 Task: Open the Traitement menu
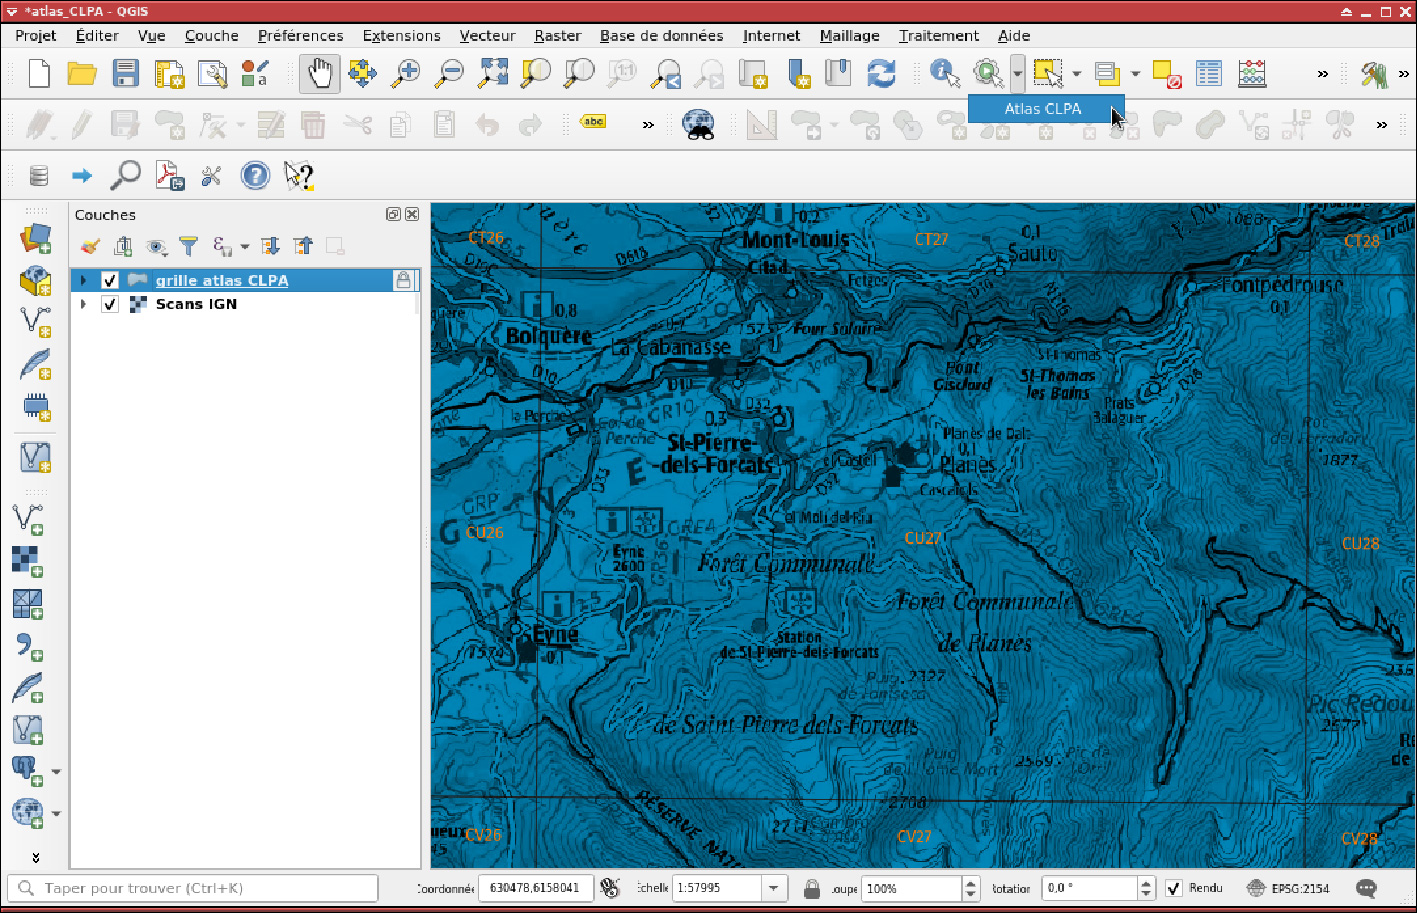point(938,35)
